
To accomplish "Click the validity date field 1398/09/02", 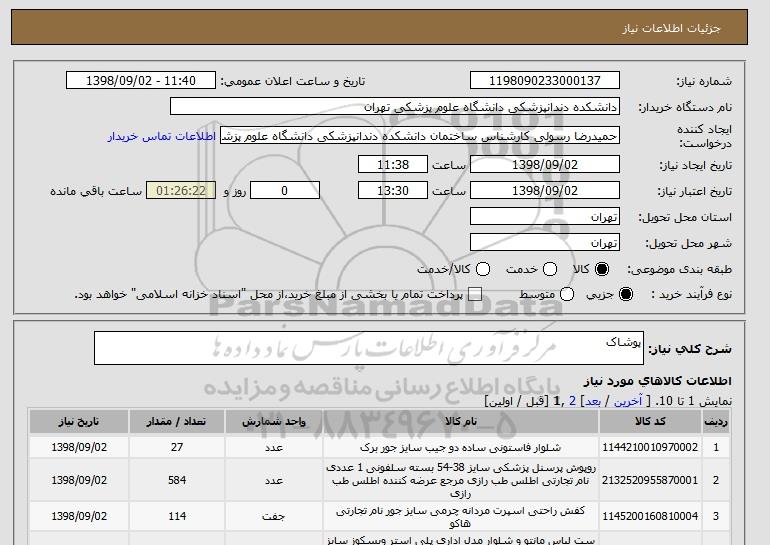I will [545, 191].
